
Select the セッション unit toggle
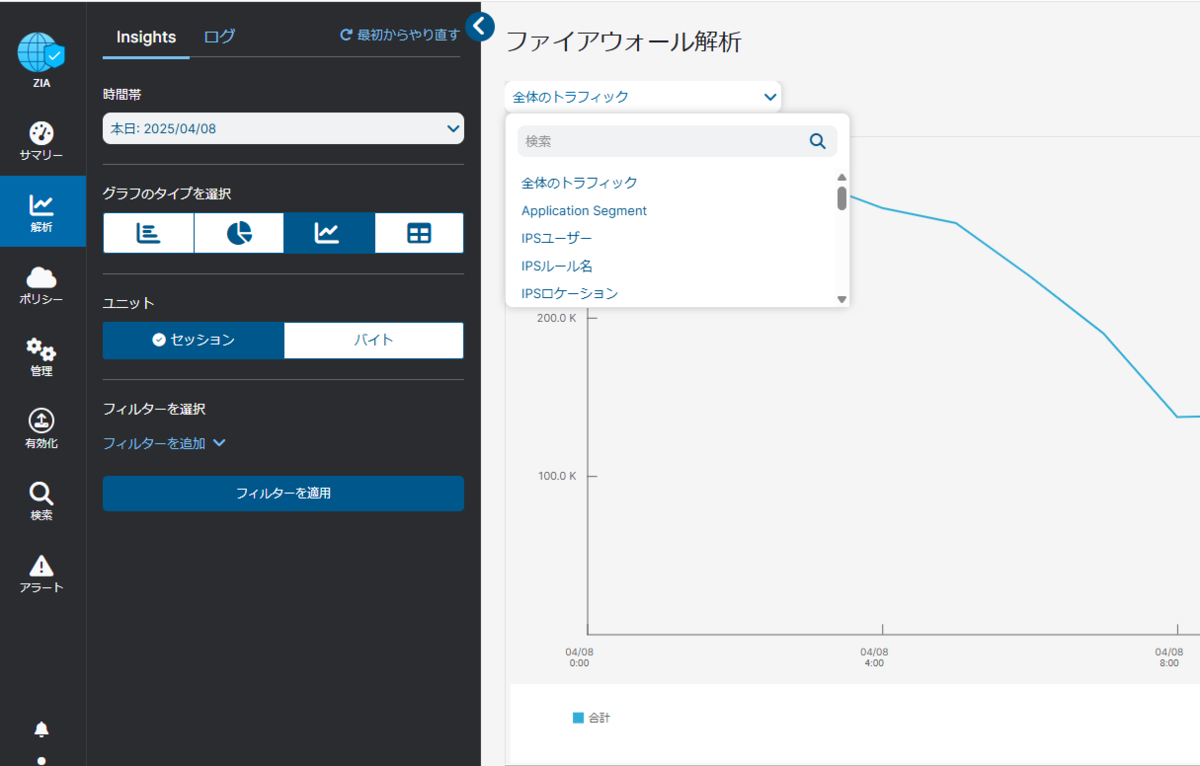(194, 340)
